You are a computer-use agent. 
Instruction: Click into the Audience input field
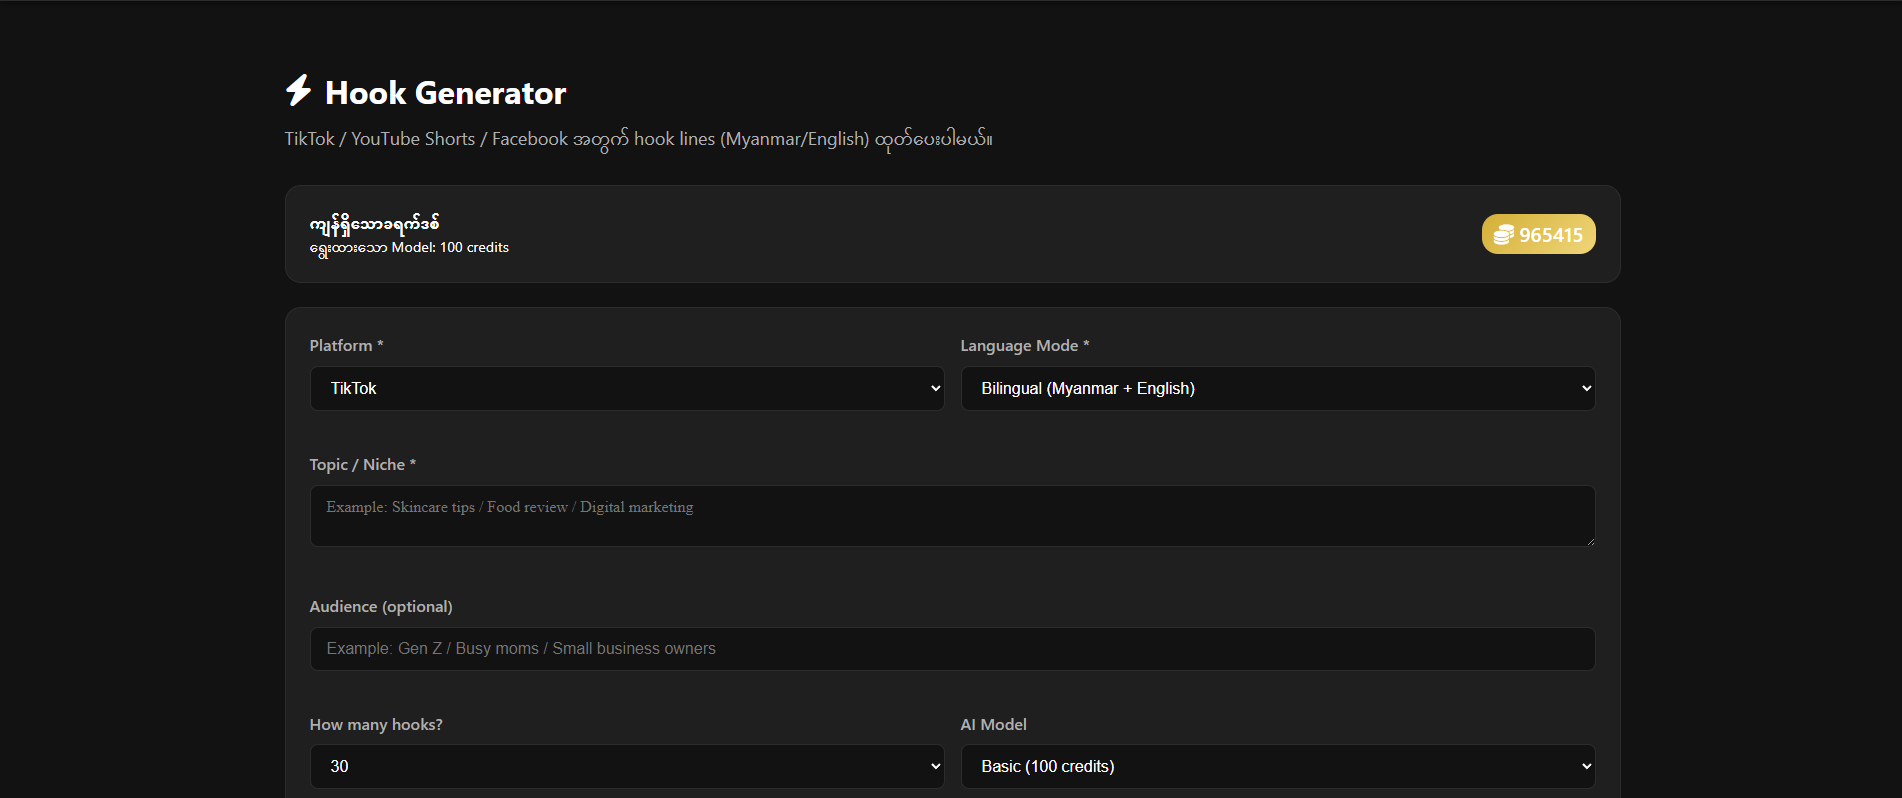pyautogui.click(x=951, y=649)
